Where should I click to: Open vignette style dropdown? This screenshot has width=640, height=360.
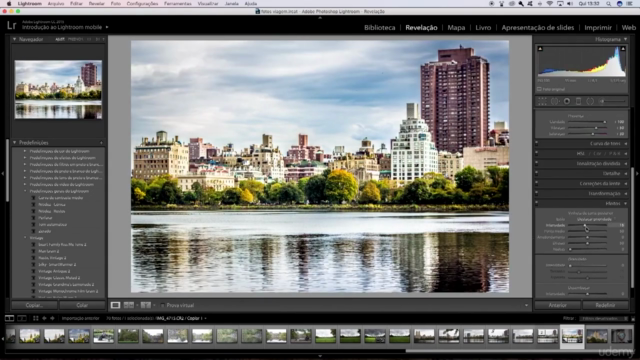tap(596, 219)
